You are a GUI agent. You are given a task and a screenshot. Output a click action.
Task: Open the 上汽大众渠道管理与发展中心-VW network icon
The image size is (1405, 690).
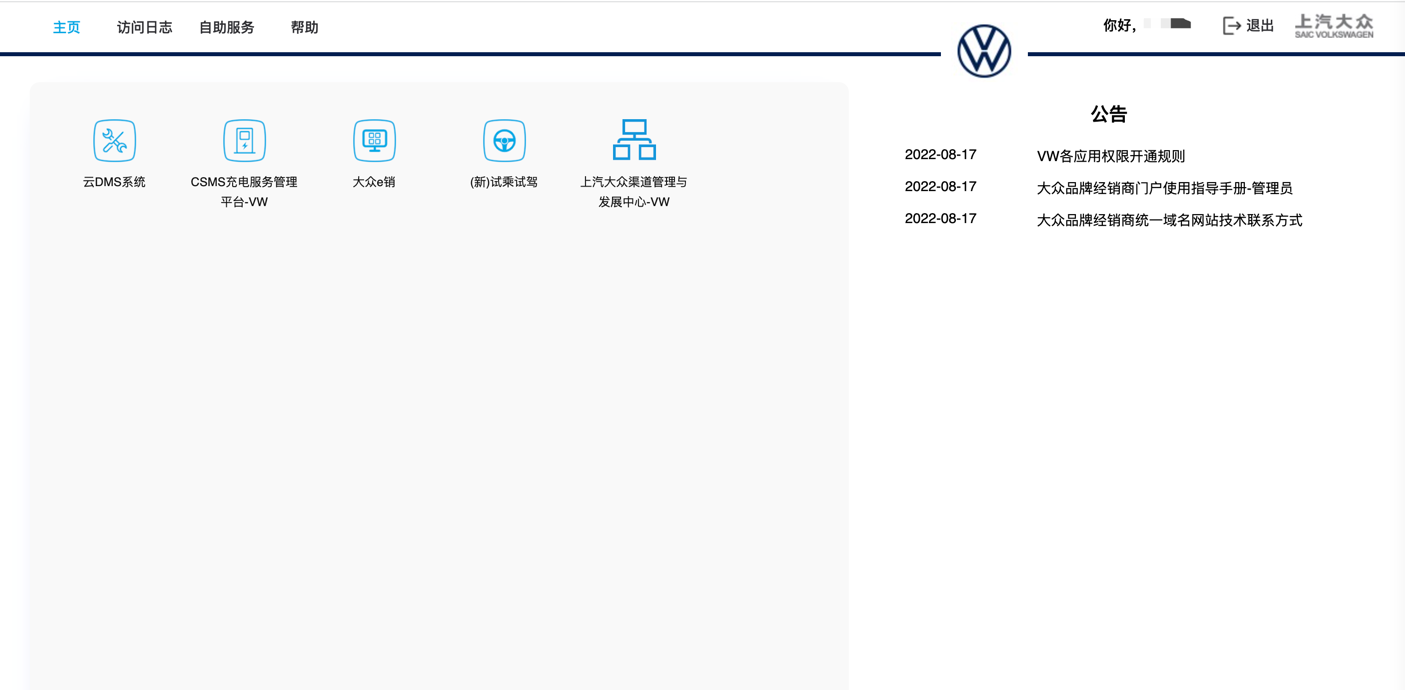(634, 140)
